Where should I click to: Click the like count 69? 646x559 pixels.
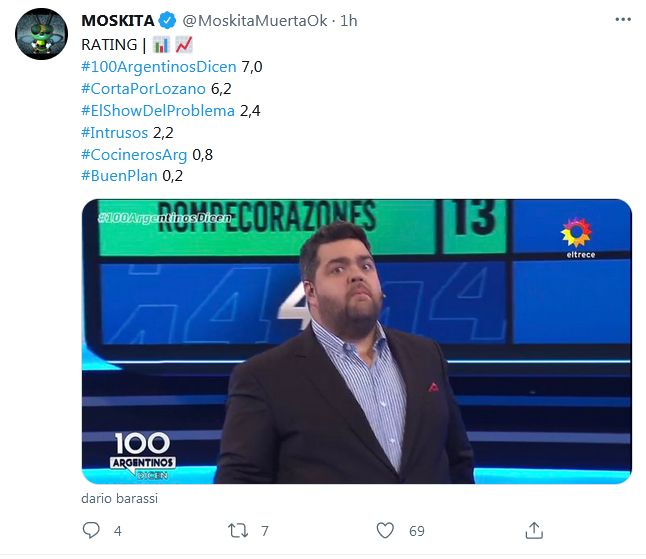[x=417, y=531]
